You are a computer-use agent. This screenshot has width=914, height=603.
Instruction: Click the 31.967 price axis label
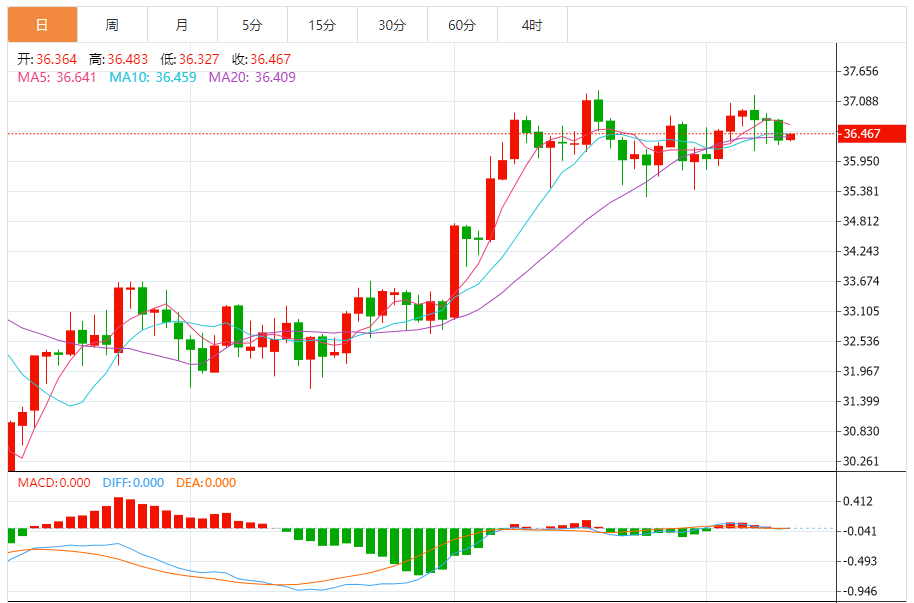coord(860,371)
